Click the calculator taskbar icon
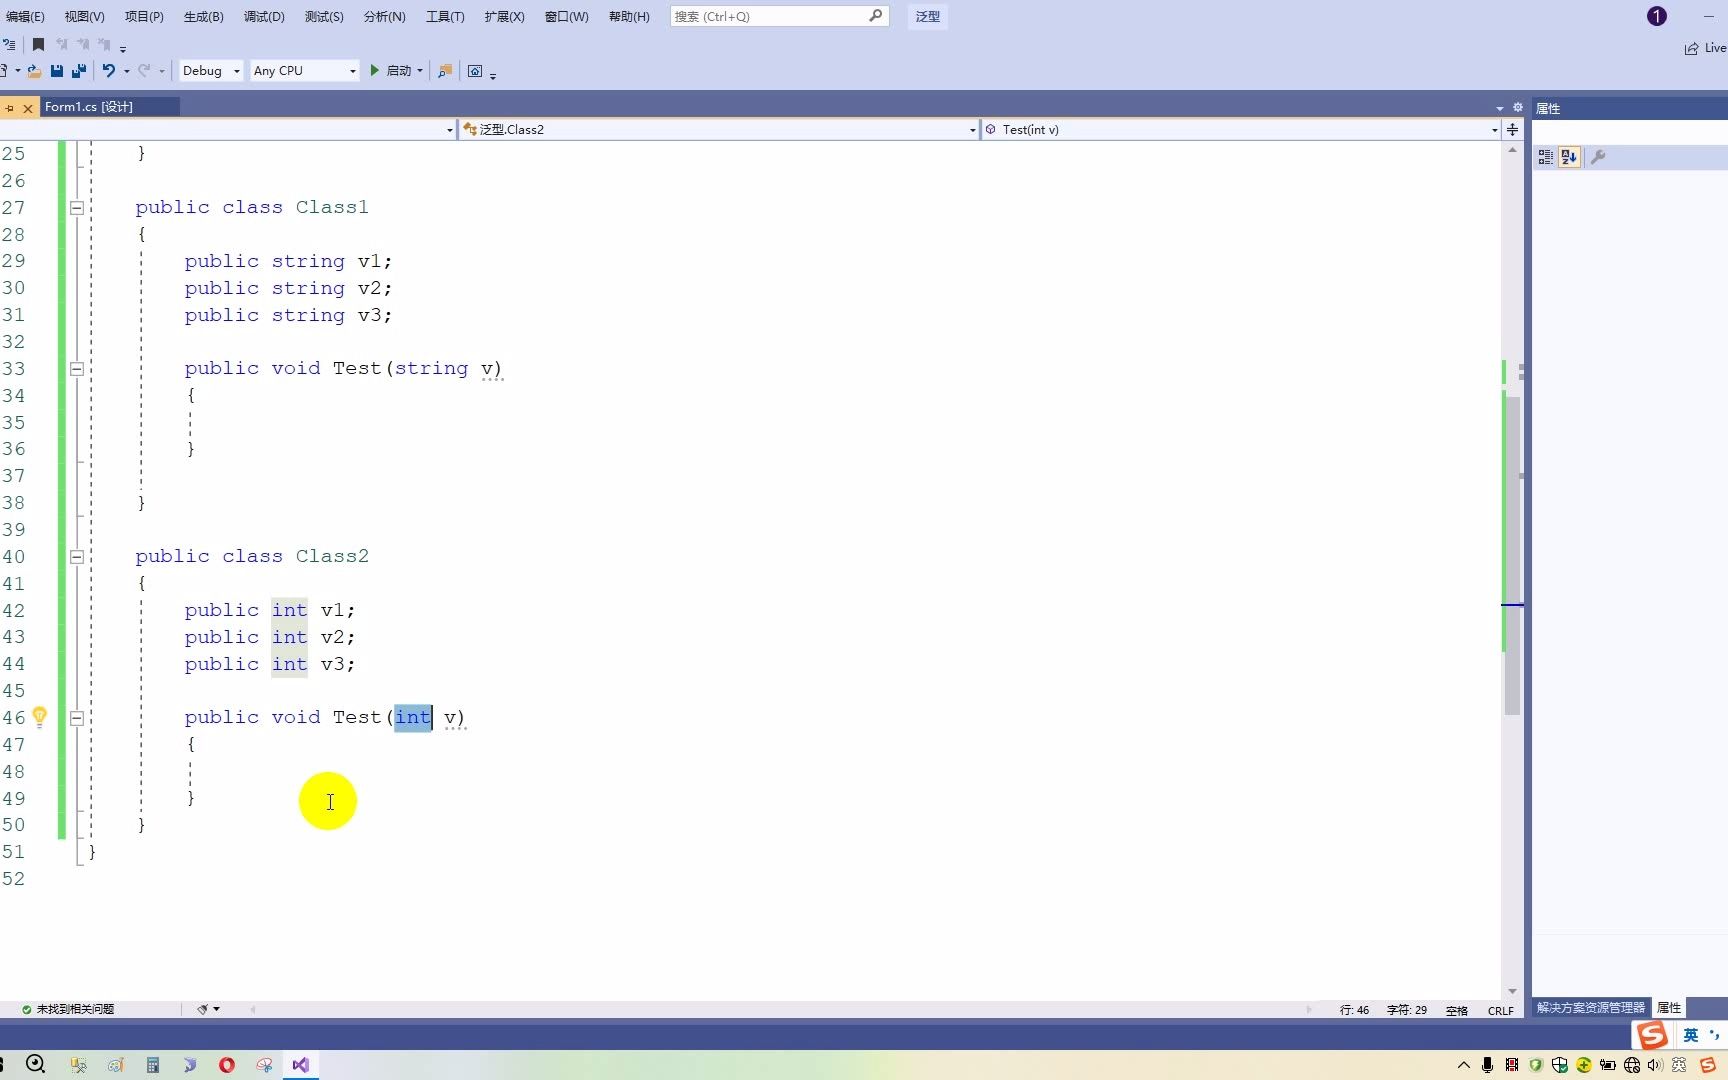 click(x=153, y=1065)
